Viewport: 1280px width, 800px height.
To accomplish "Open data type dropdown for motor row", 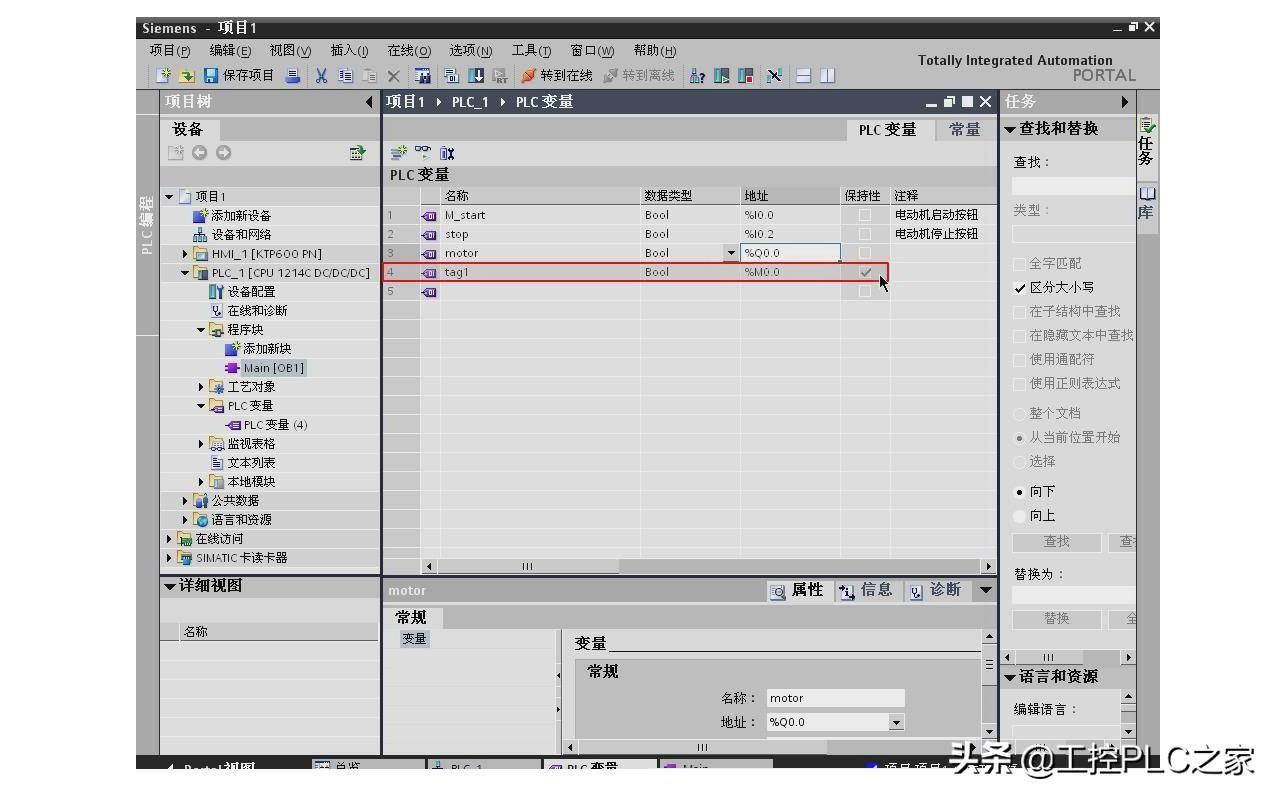I will click(731, 253).
